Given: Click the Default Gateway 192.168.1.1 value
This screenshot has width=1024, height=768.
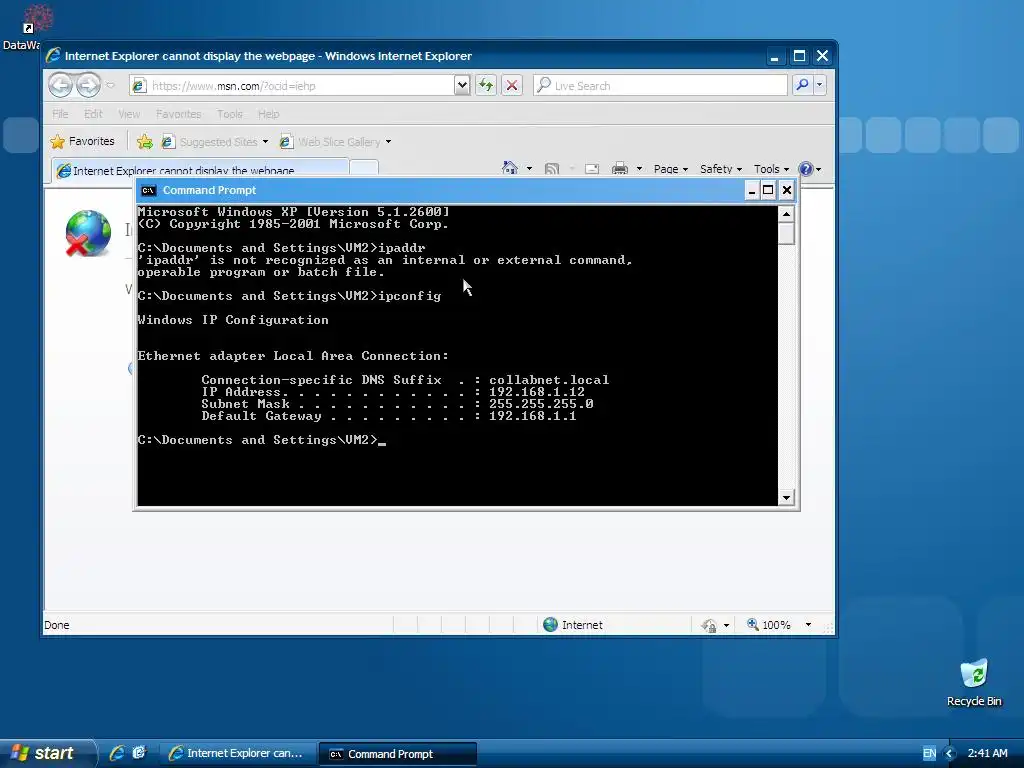Looking at the screenshot, I should coord(533,416).
